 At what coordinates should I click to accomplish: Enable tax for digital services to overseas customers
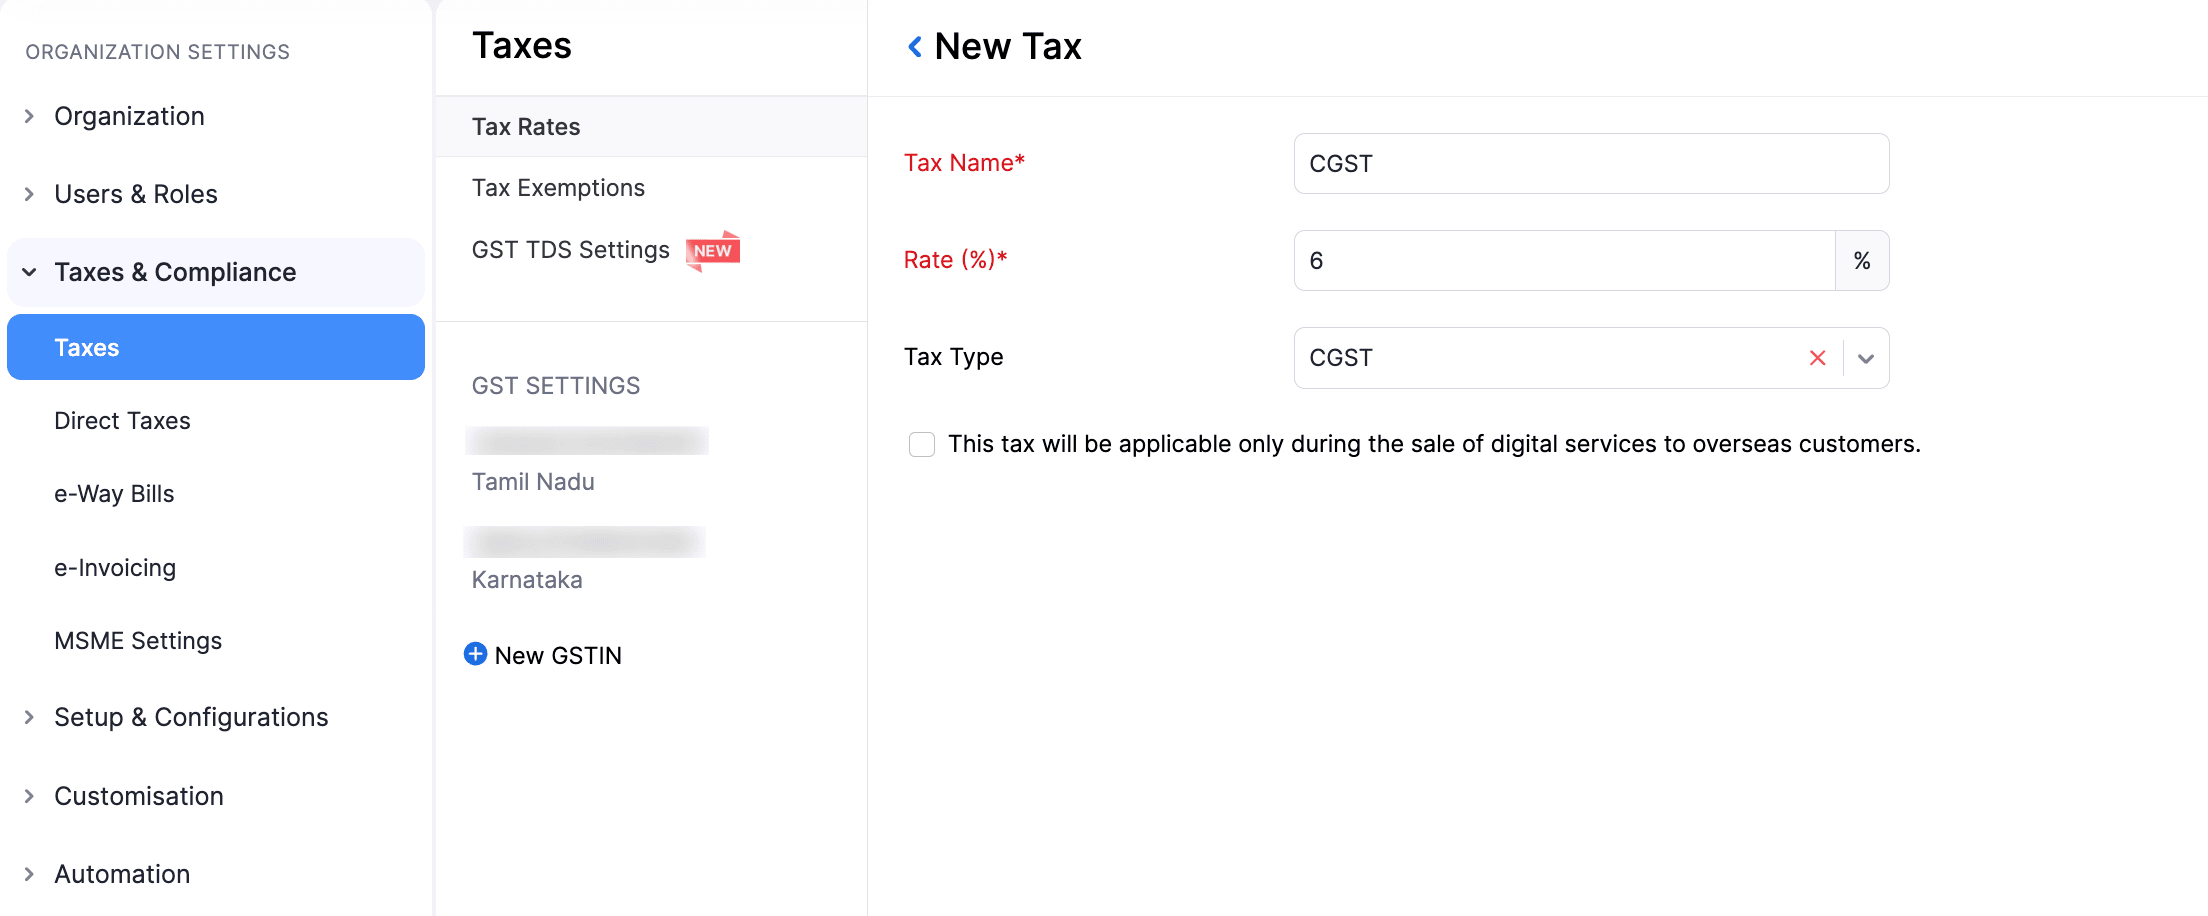coord(921,444)
